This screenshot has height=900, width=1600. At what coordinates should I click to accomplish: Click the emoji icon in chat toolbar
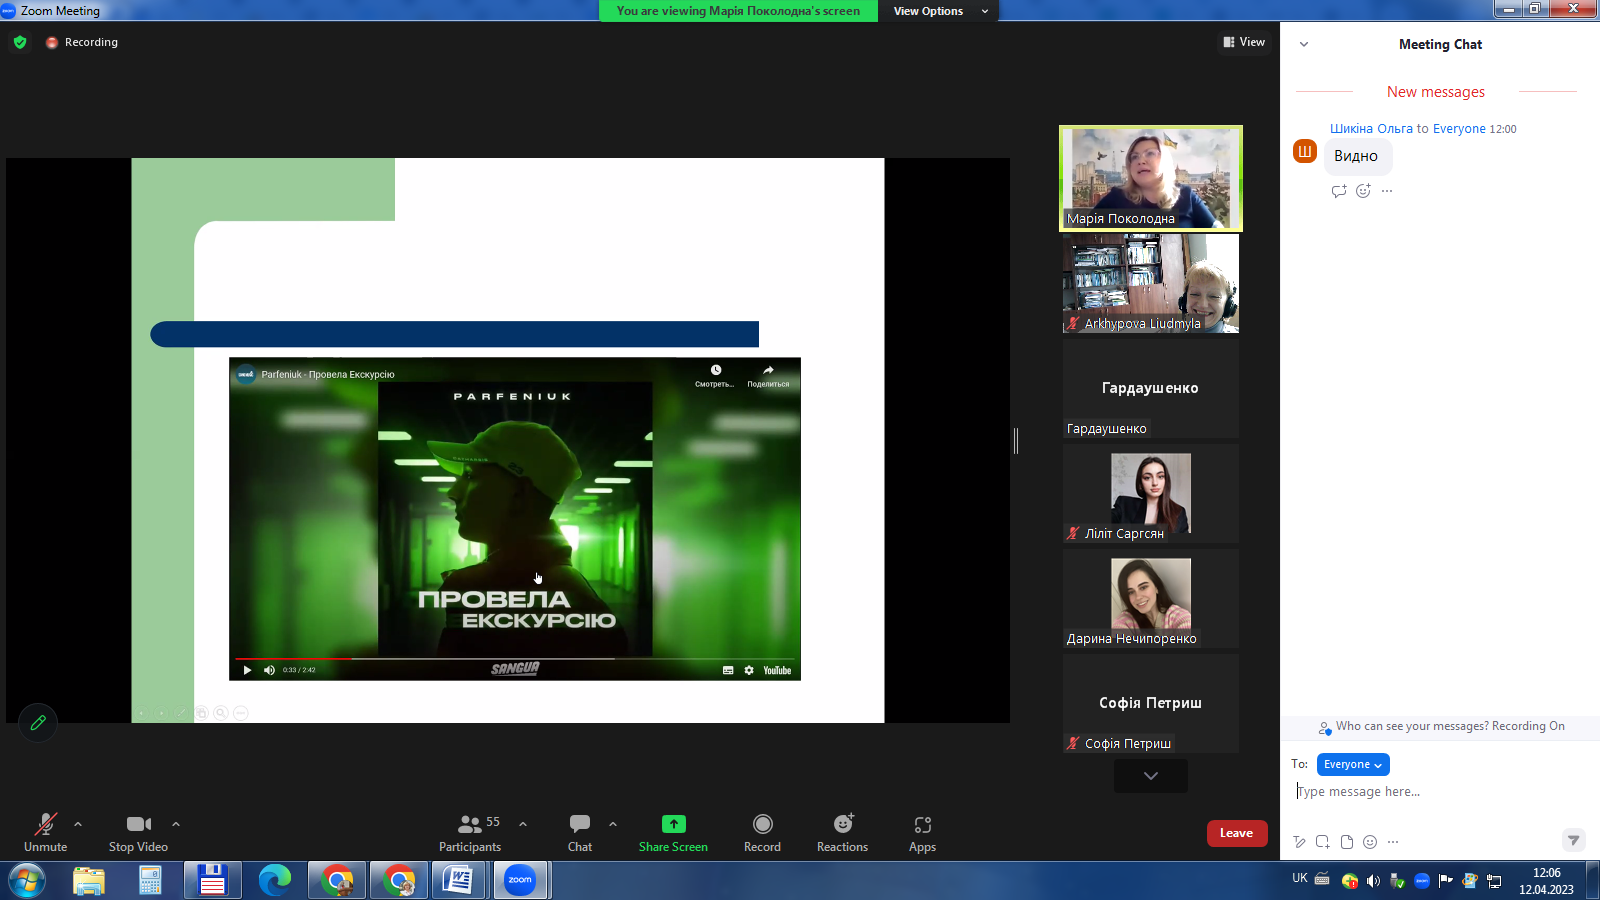pyautogui.click(x=1370, y=842)
